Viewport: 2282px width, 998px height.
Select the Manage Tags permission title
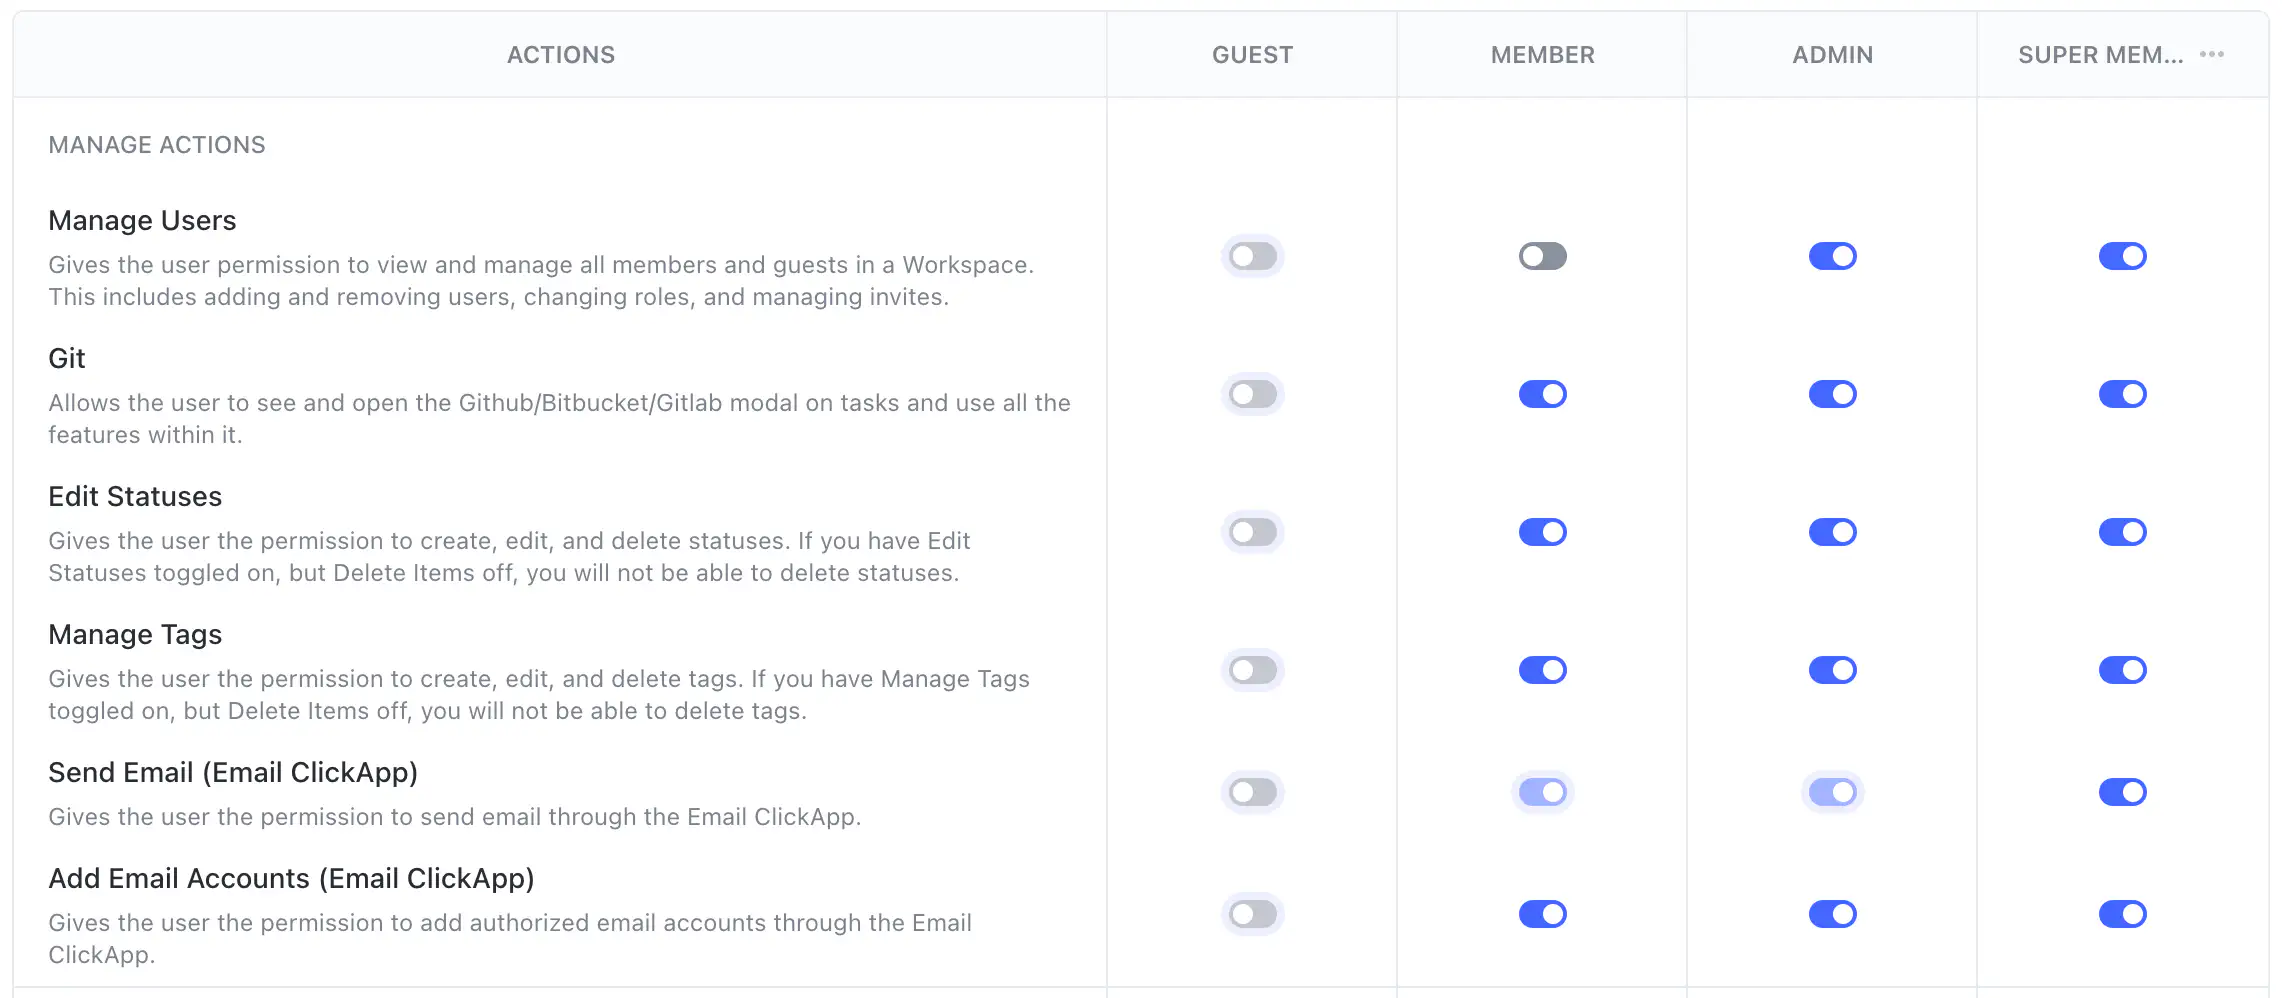135,634
